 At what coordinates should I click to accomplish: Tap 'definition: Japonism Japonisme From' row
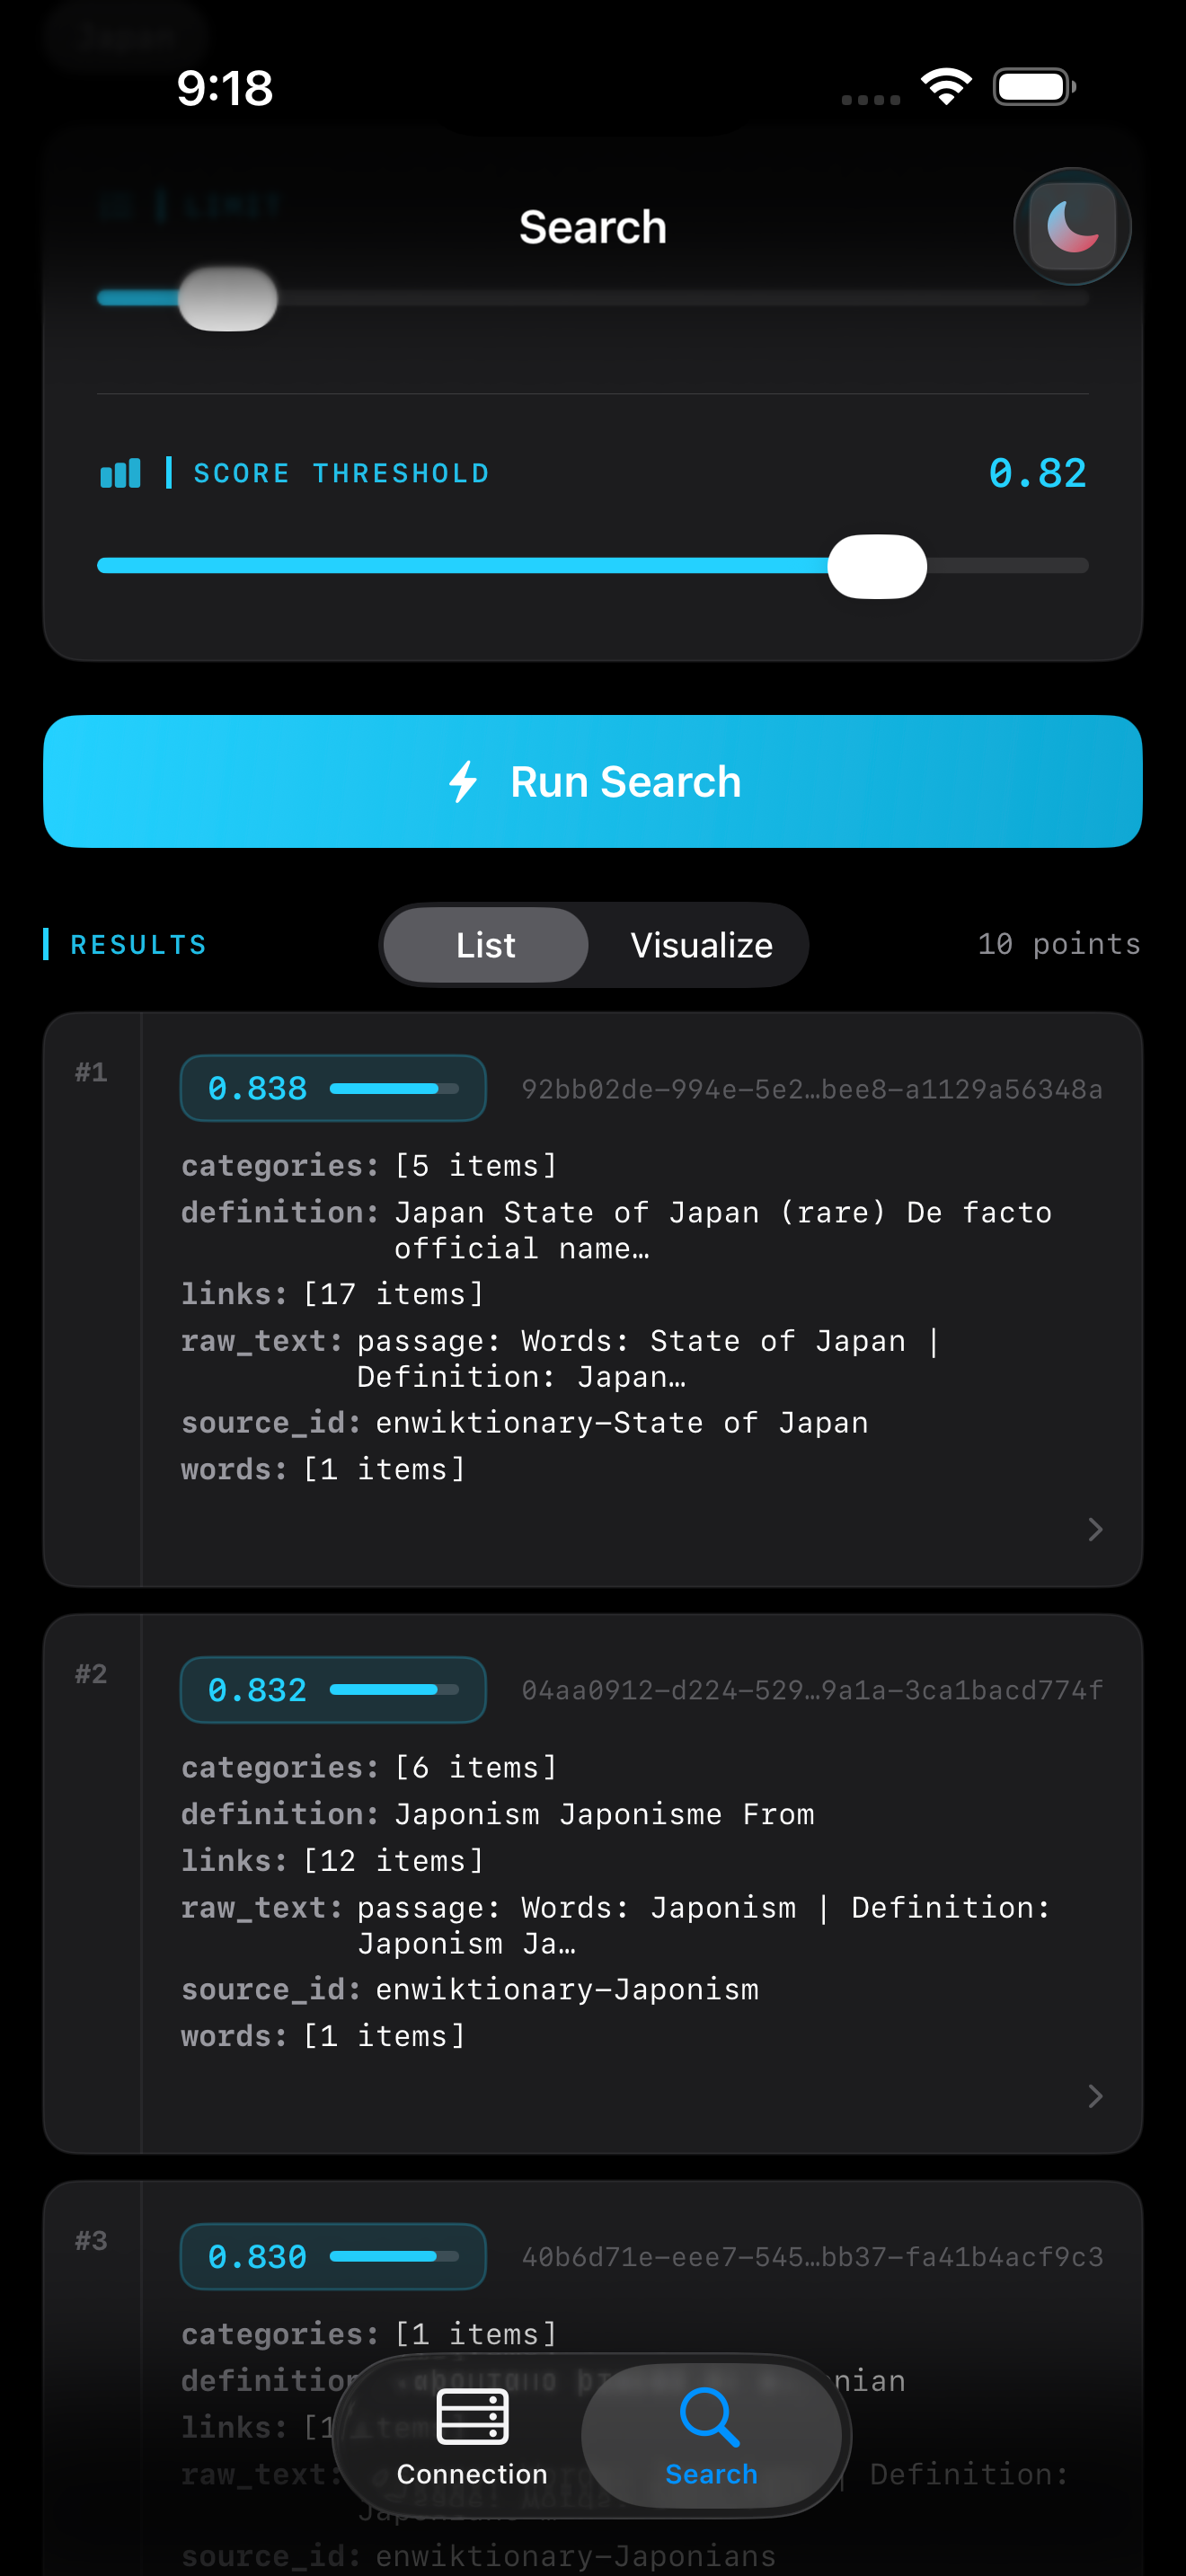[498, 1813]
